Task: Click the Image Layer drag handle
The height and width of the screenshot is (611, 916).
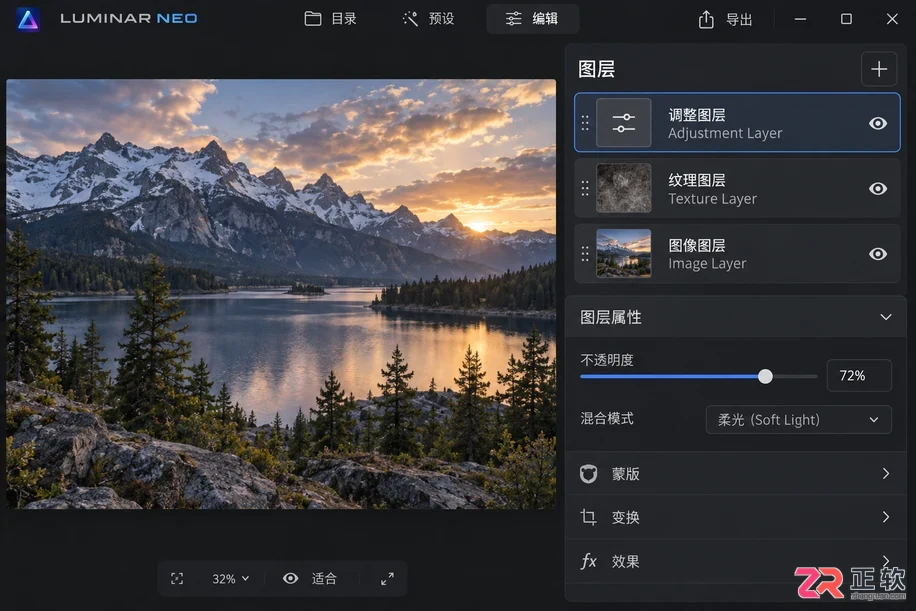Action: [x=585, y=254]
